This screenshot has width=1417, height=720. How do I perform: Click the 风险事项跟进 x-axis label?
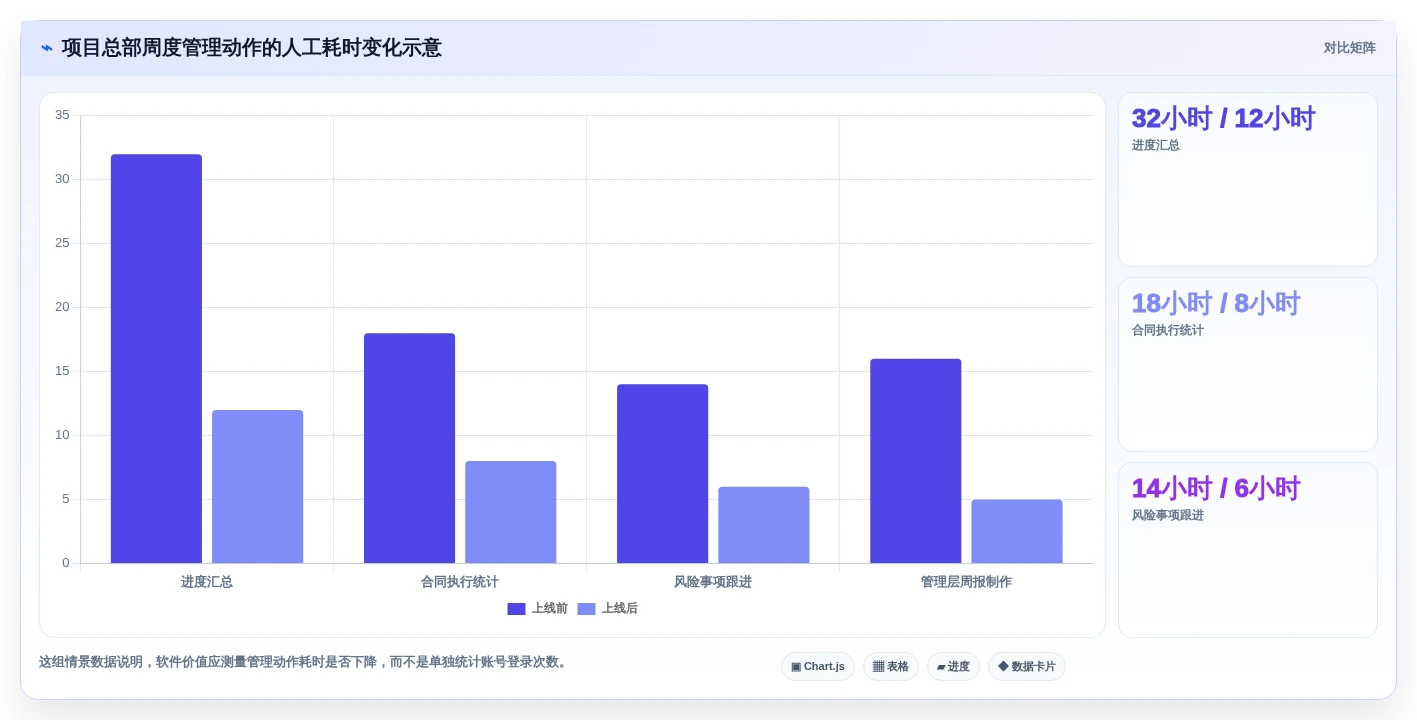pos(713,582)
